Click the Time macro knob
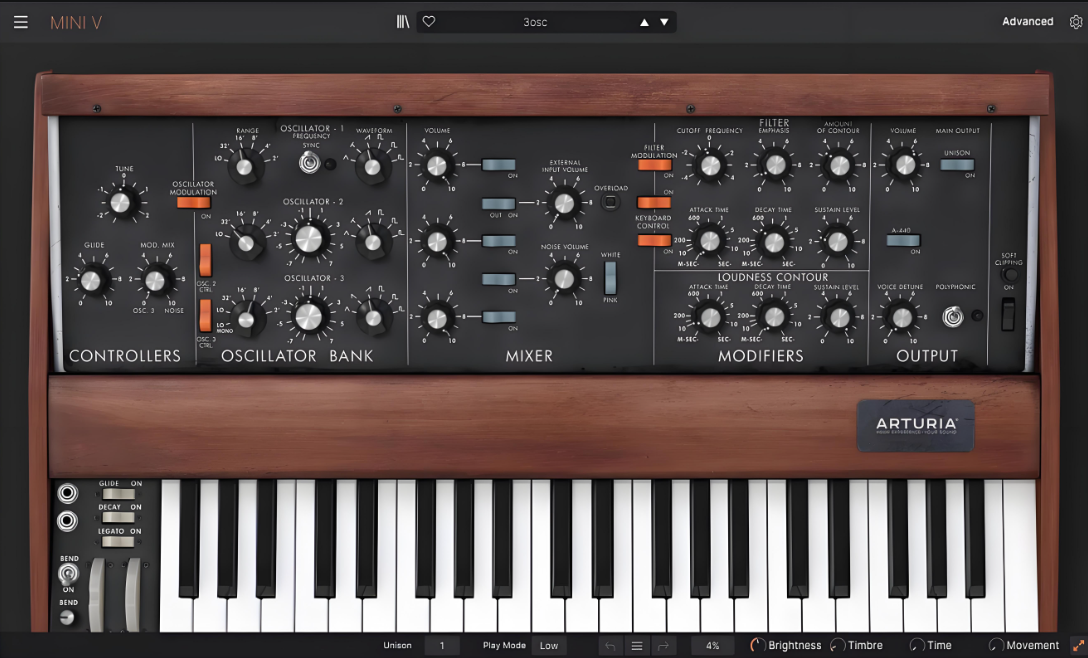The height and width of the screenshot is (658, 1088). [x=917, y=646]
